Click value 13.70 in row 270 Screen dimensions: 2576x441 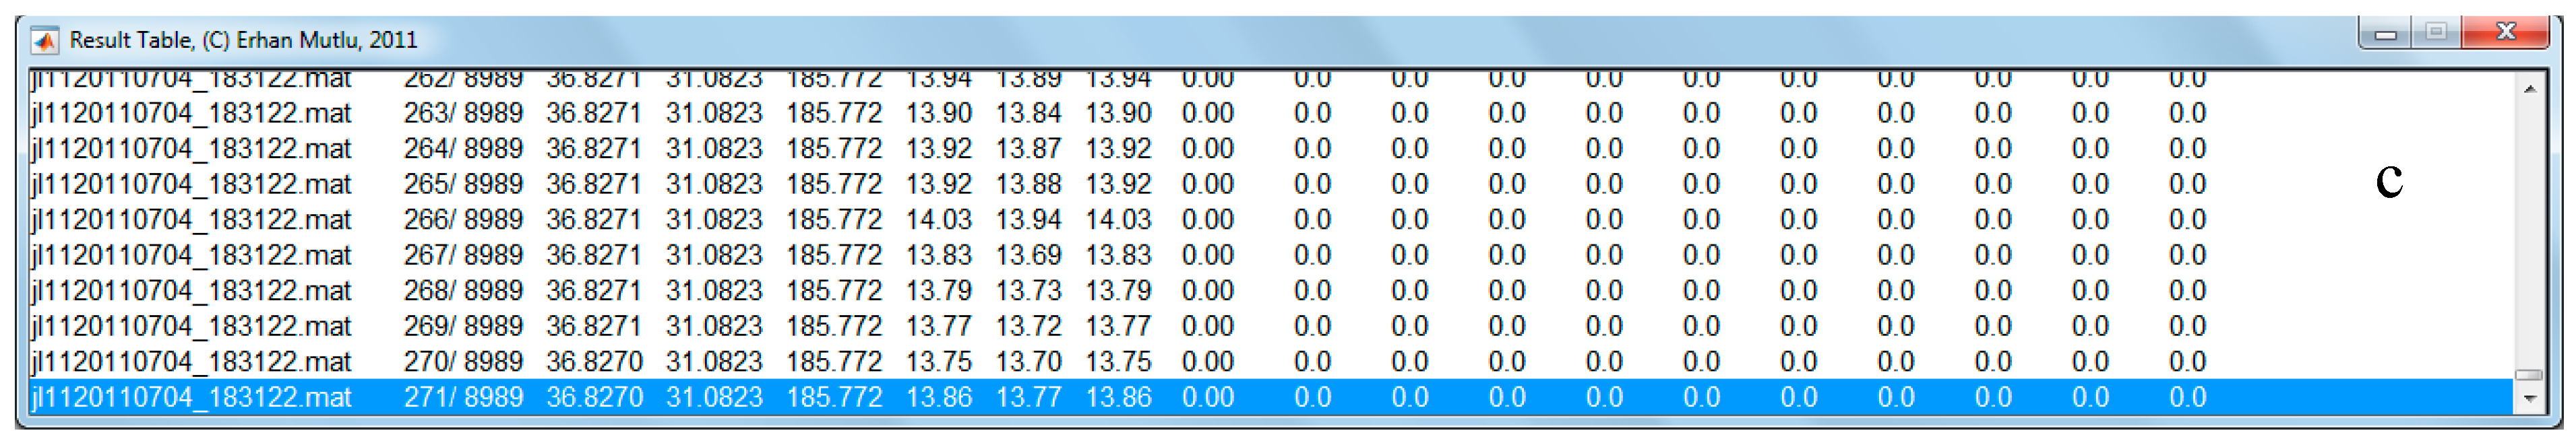[x=1028, y=362]
